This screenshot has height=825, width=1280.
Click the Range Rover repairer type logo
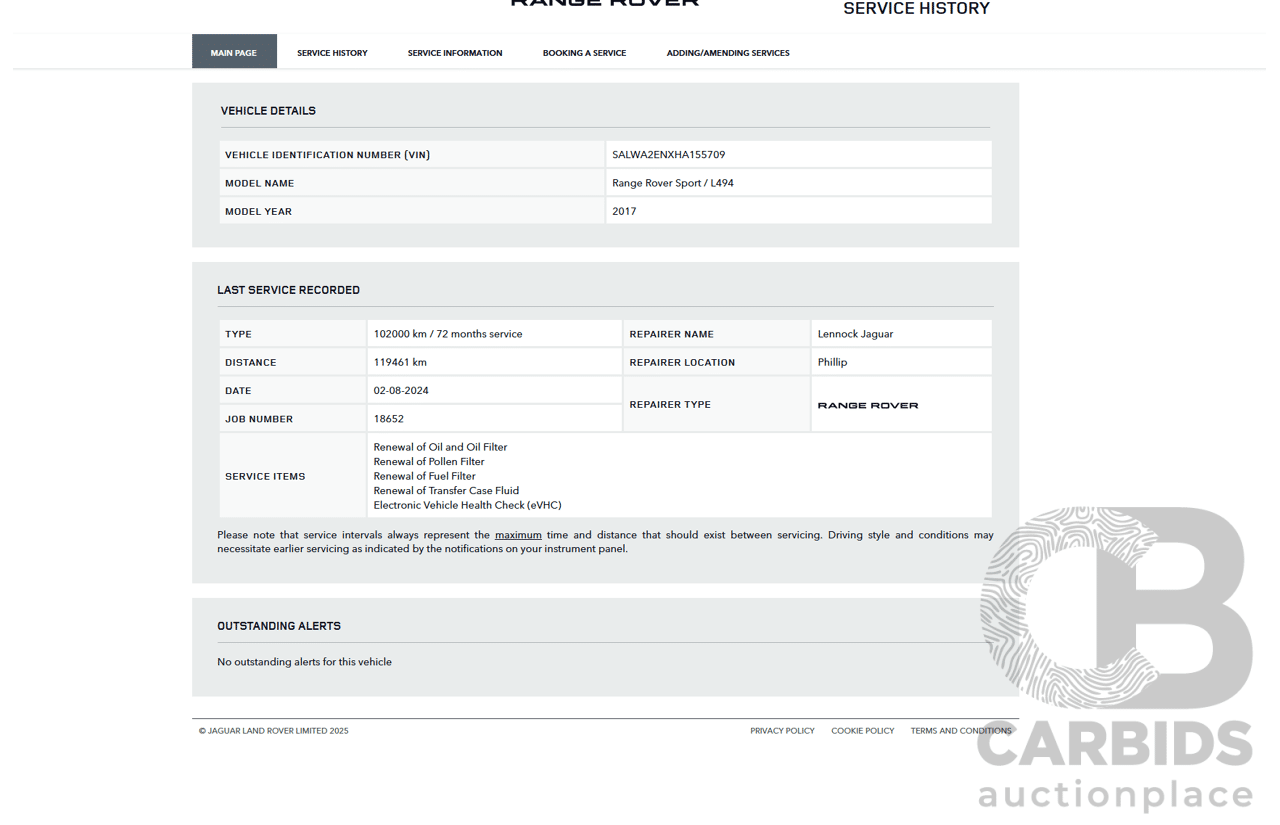(867, 405)
